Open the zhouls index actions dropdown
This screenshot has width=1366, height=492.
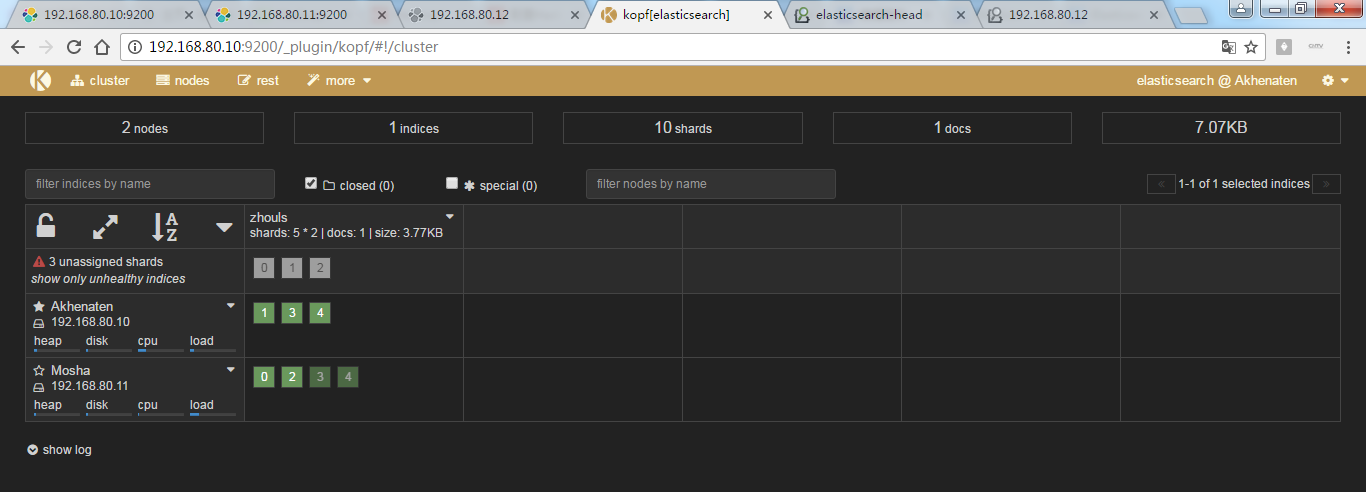[450, 216]
